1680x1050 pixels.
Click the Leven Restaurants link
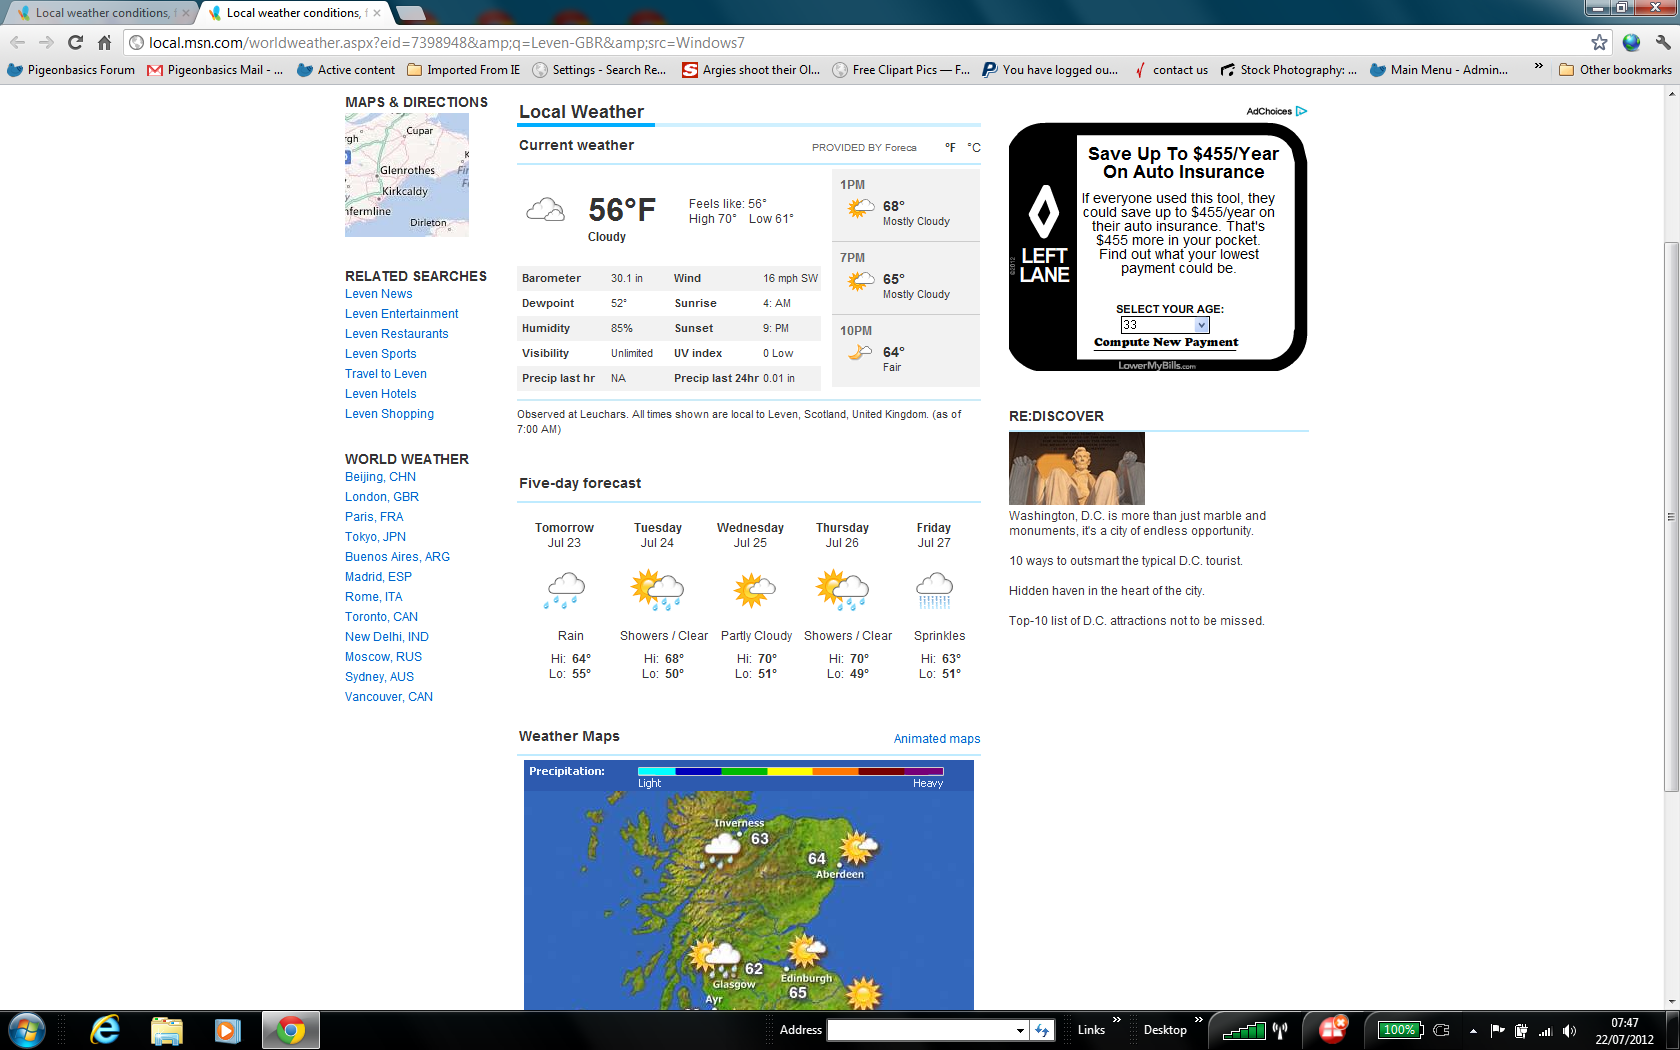click(x=396, y=334)
